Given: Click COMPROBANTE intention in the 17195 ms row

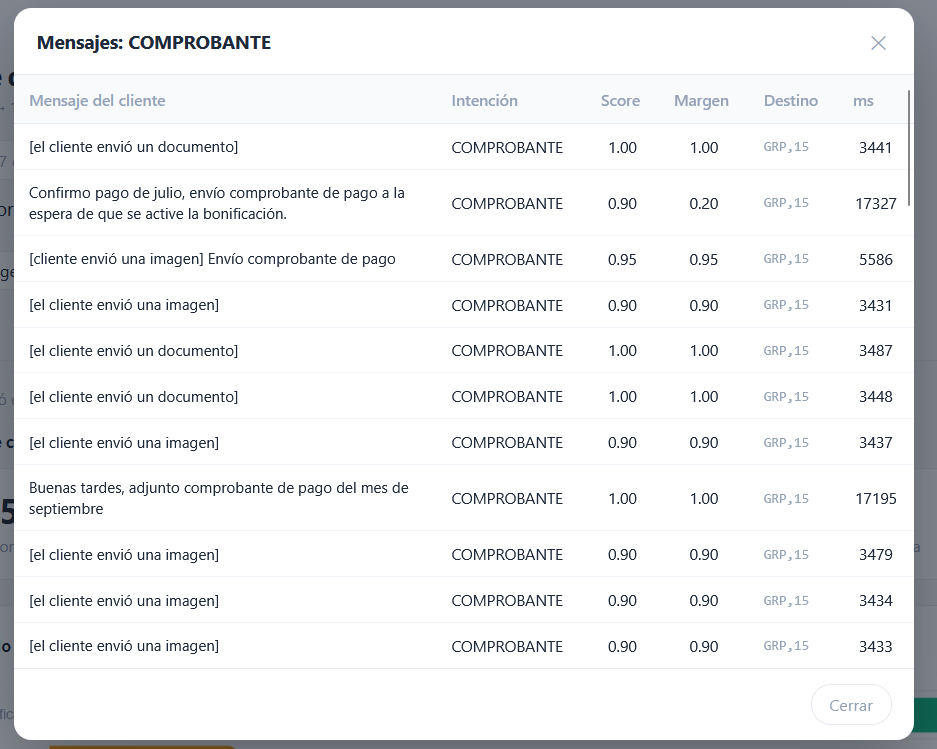Looking at the screenshot, I should tap(507, 499).
